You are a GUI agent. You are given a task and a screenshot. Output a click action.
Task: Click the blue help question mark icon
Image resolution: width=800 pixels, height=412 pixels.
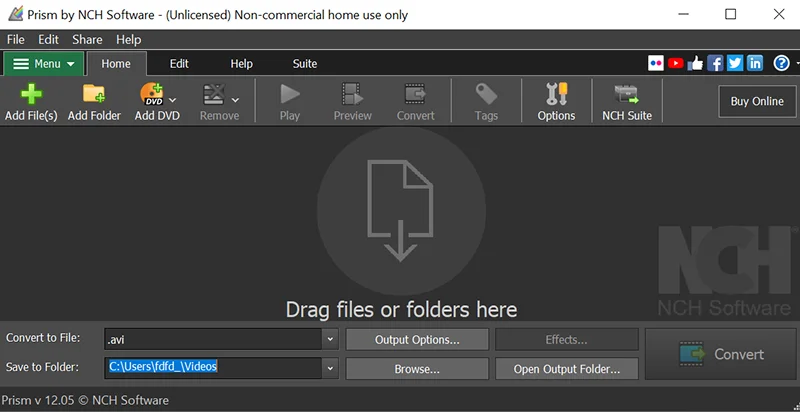(x=781, y=63)
